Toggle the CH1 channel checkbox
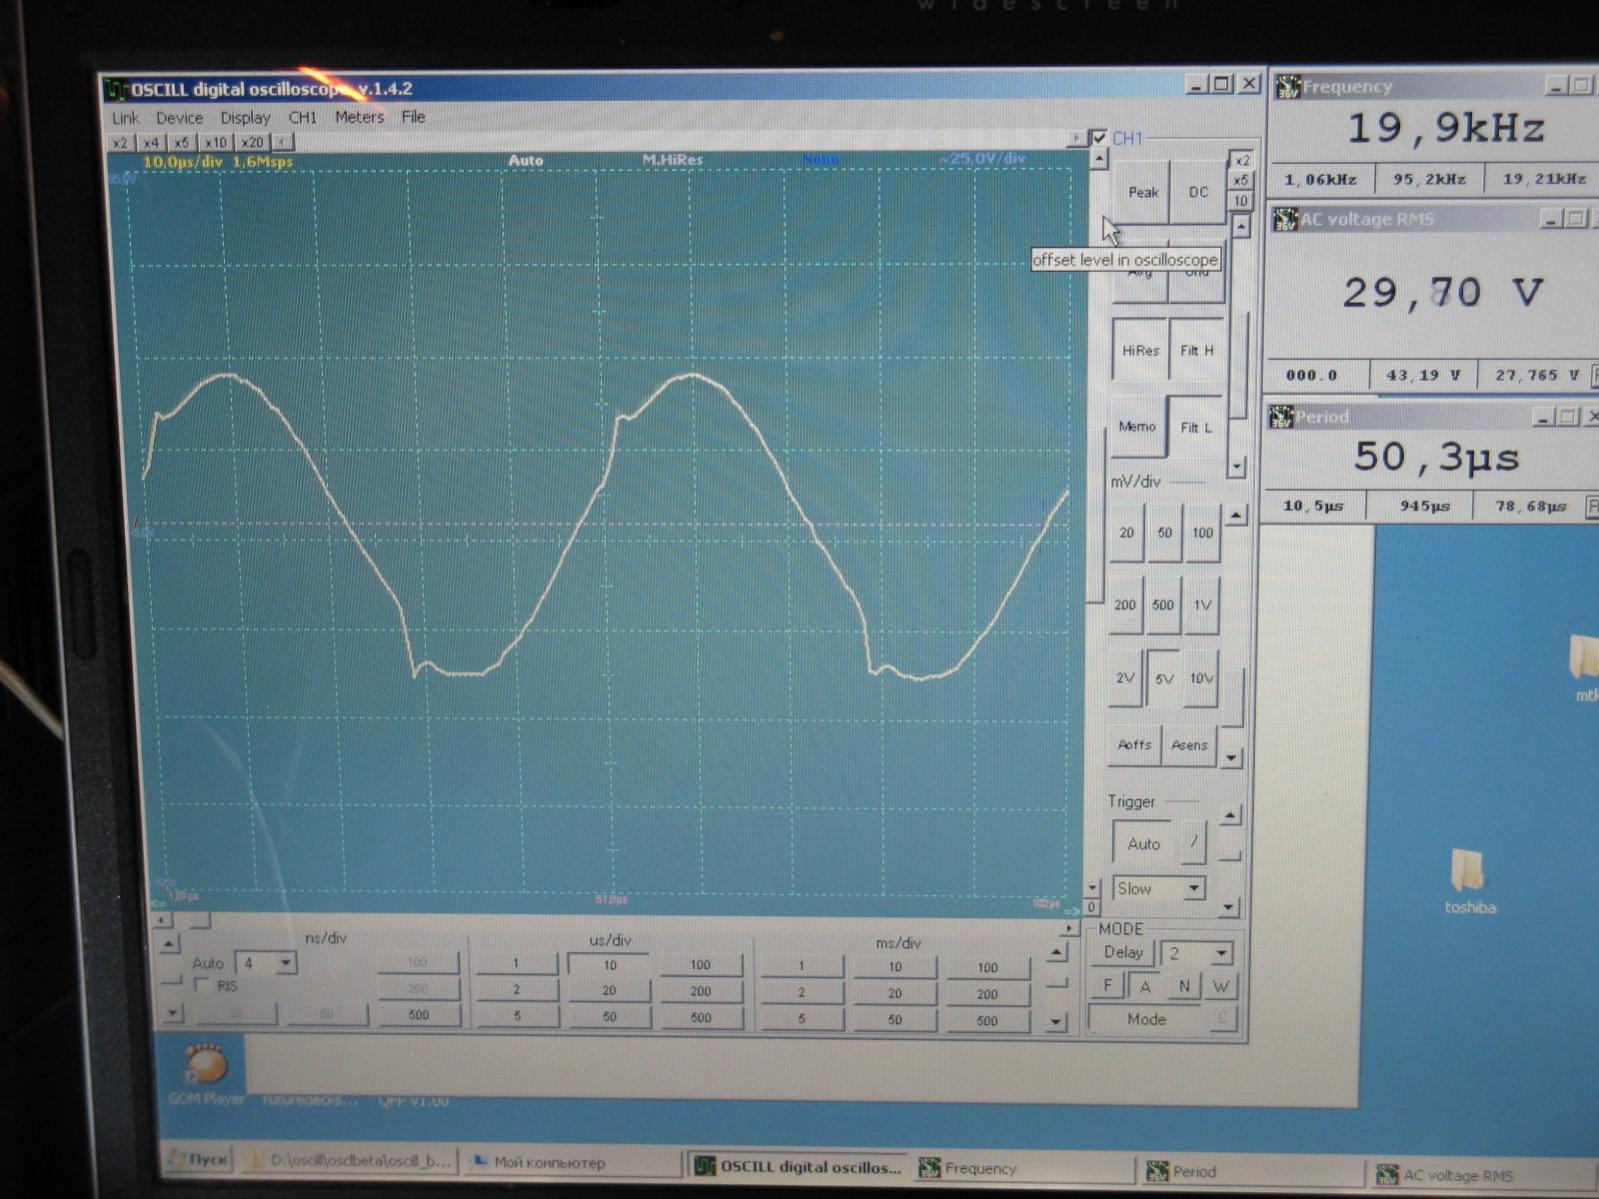Viewport: 1599px width, 1199px height. 1099,138
